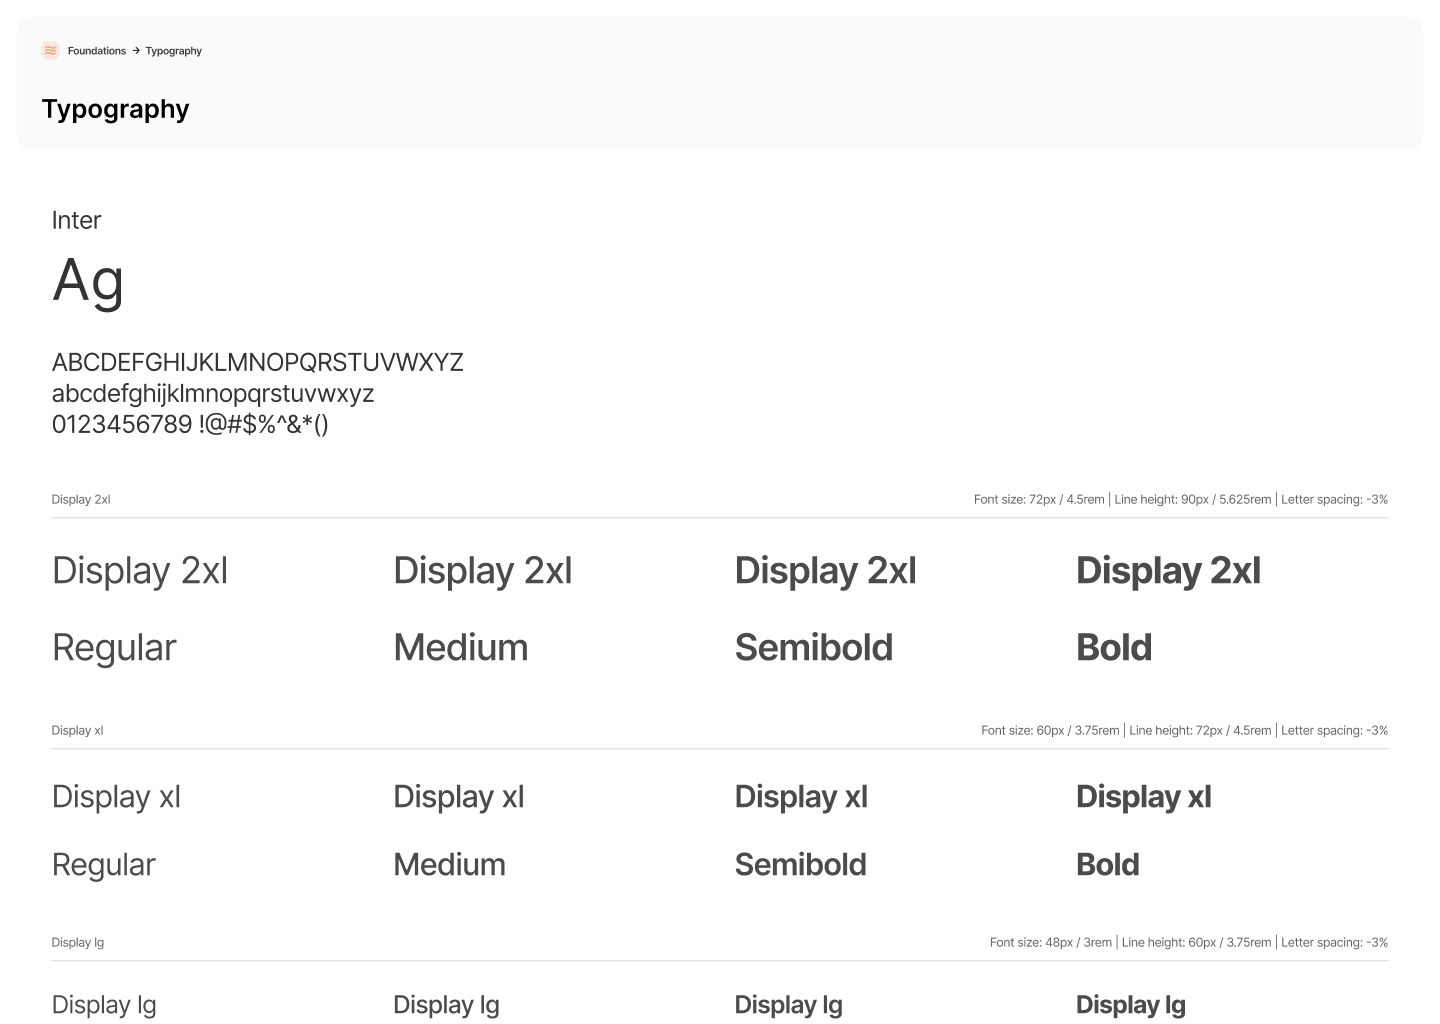The width and height of the screenshot is (1440, 1024).
Task: Click Display xl sample above Bold
Action: tap(1143, 797)
